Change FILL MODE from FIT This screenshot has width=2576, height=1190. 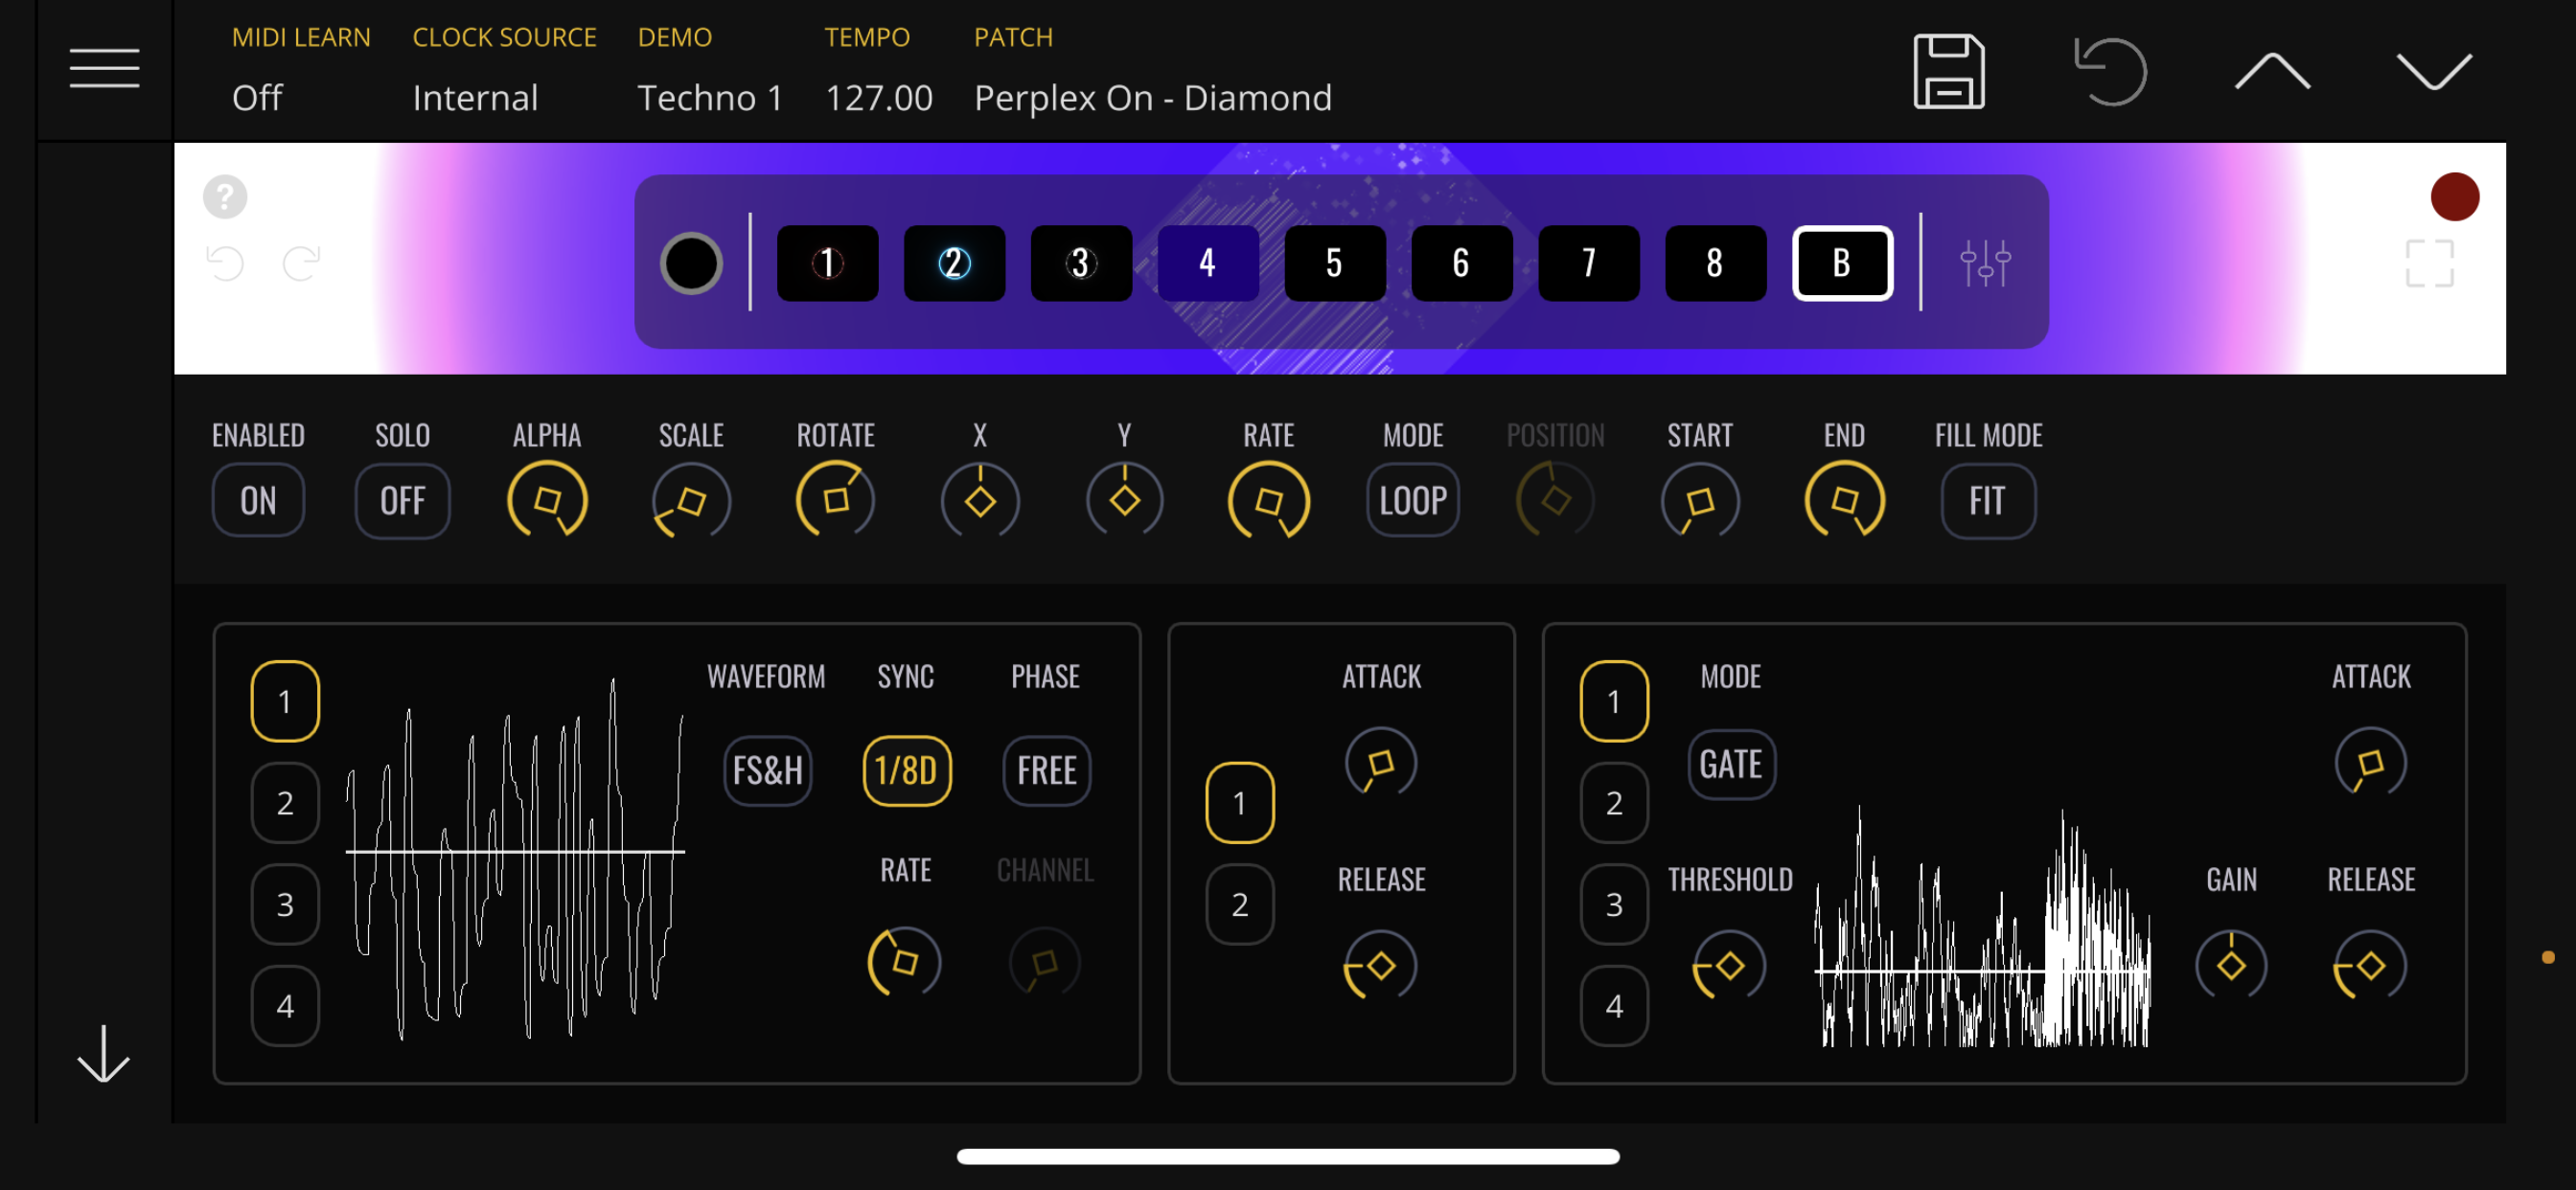point(1987,500)
